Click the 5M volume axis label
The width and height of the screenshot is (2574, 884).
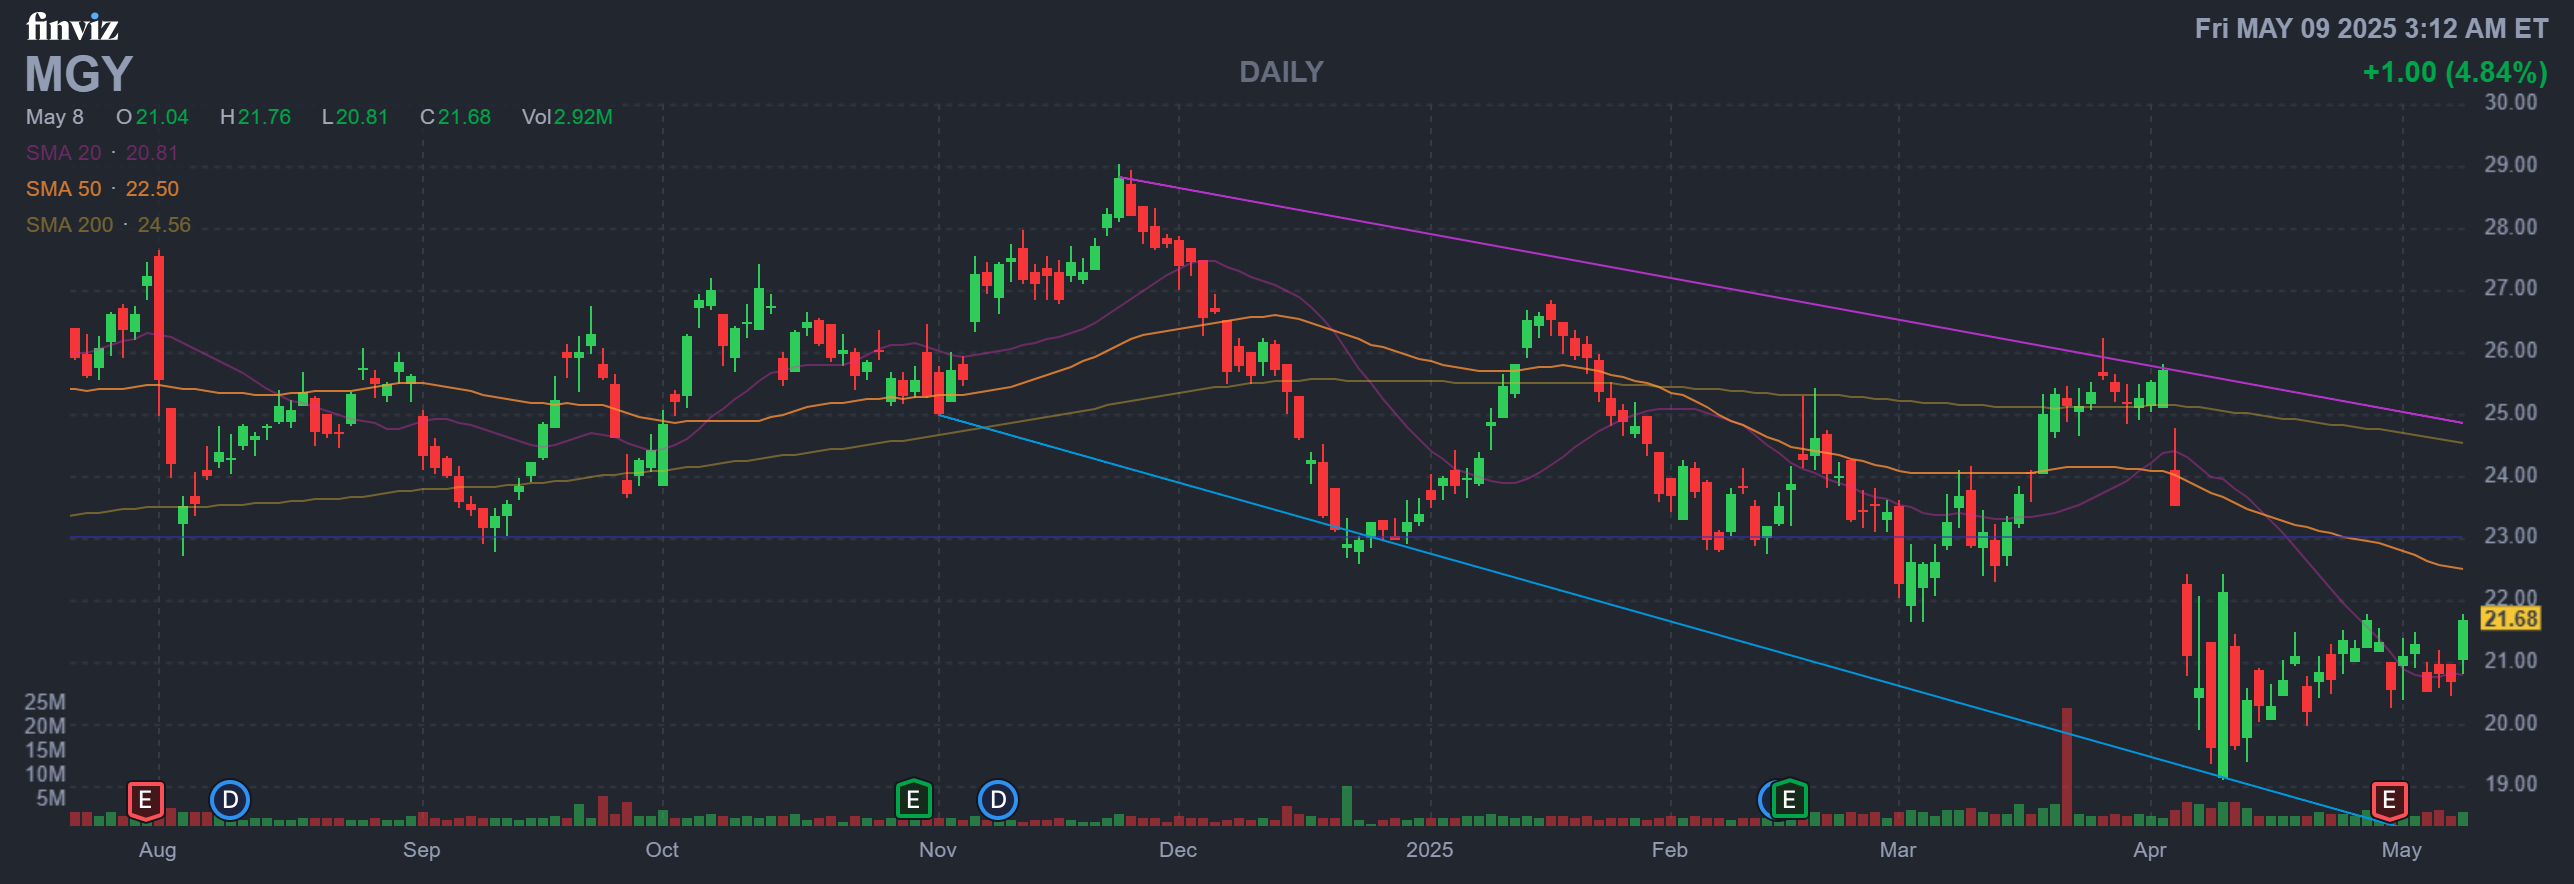[x=51, y=798]
